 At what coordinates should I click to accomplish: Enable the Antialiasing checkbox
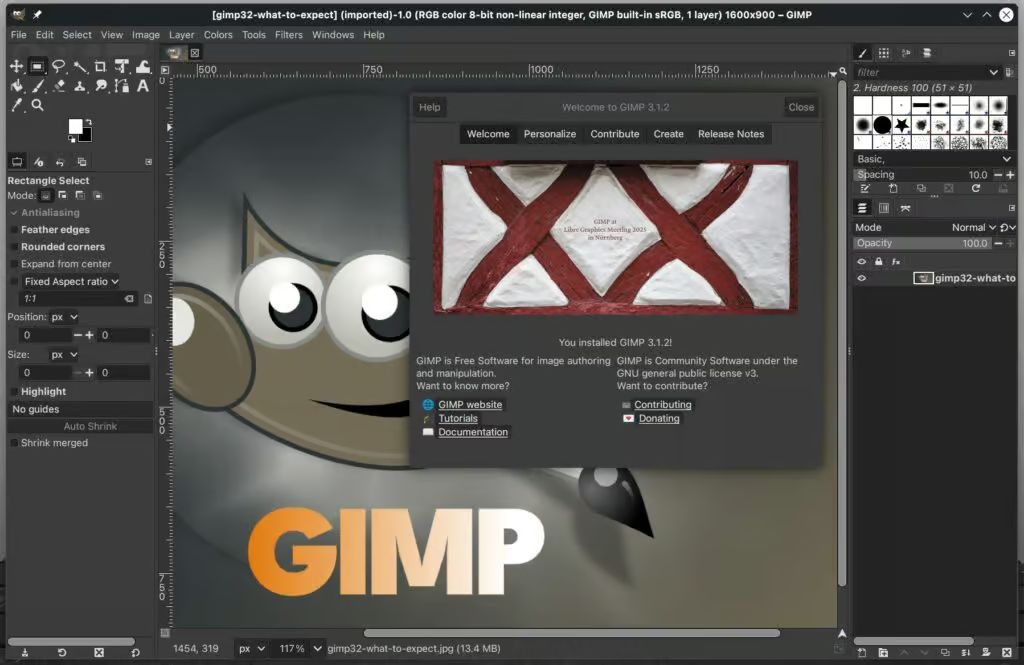coord(16,212)
